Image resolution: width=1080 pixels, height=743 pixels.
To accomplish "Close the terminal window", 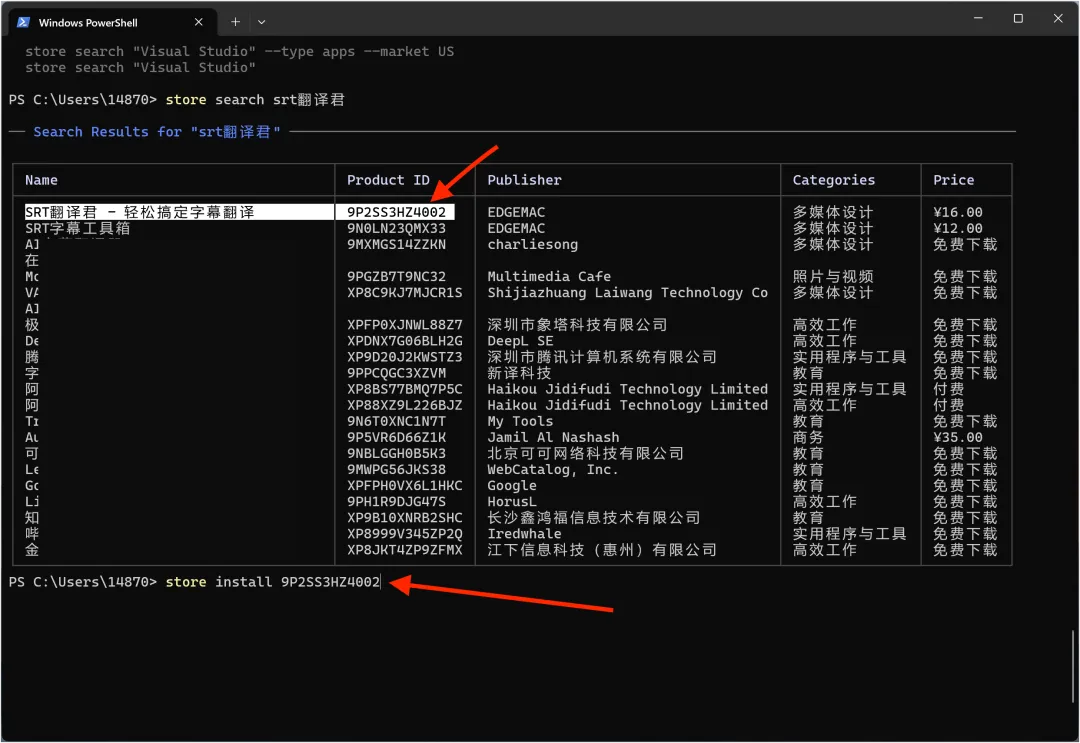I will click(x=1058, y=18).
